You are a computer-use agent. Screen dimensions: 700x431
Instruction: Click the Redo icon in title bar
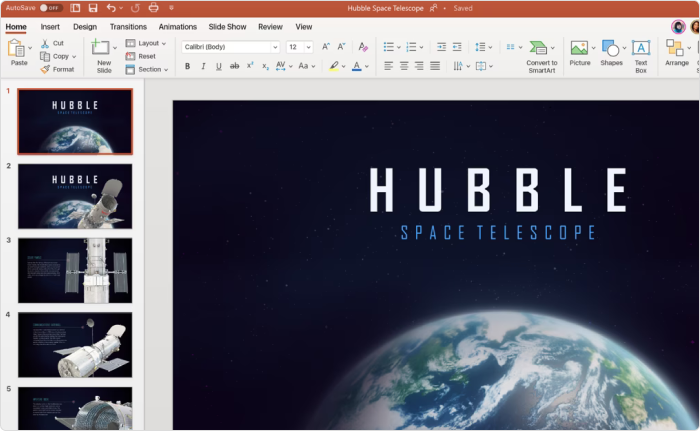point(135,8)
